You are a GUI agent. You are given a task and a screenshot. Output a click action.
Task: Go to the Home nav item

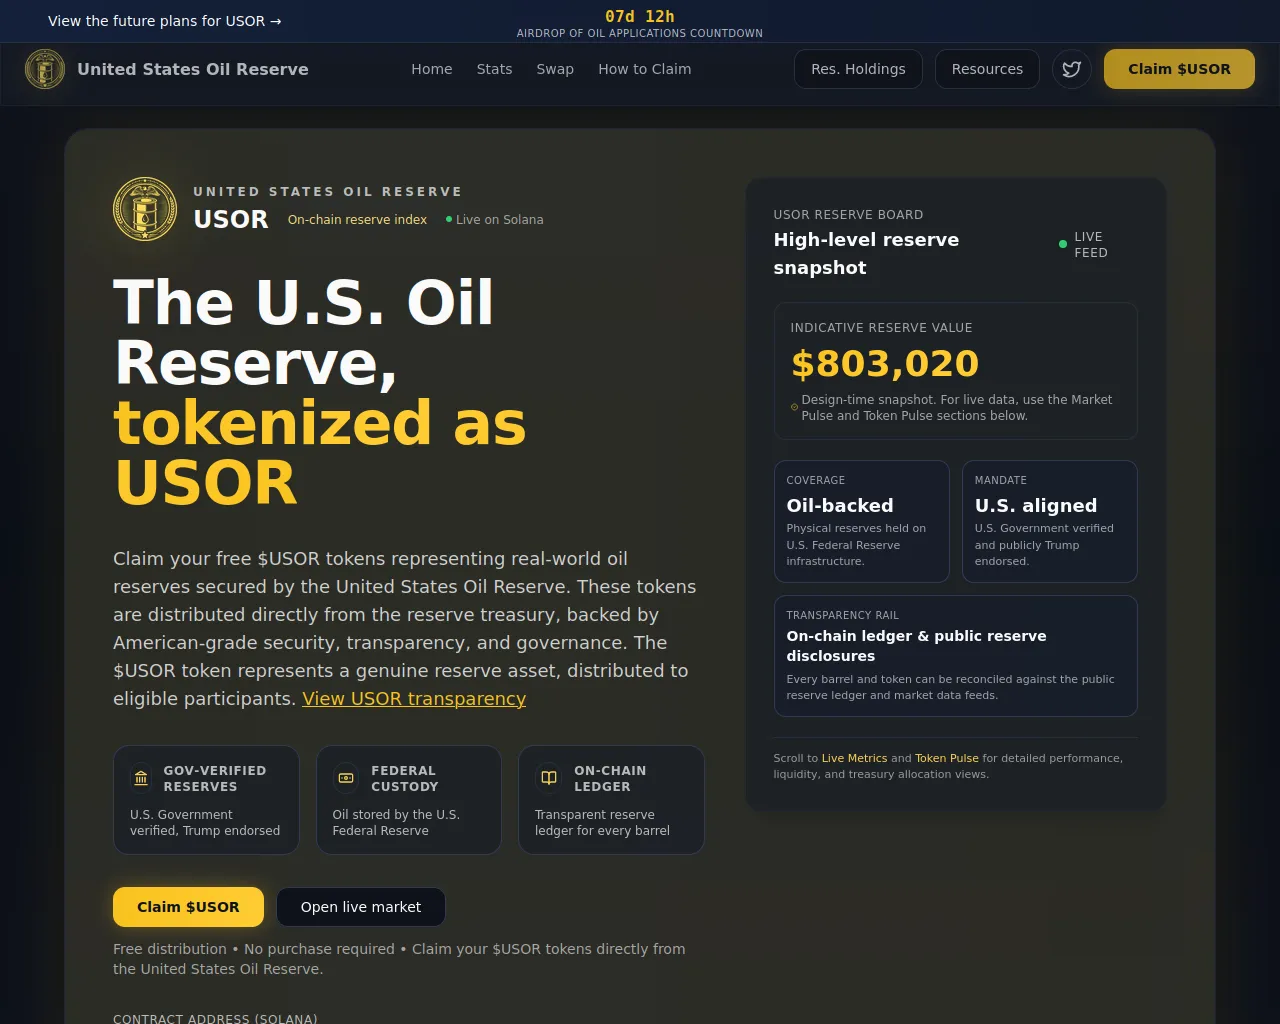coord(432,69)
